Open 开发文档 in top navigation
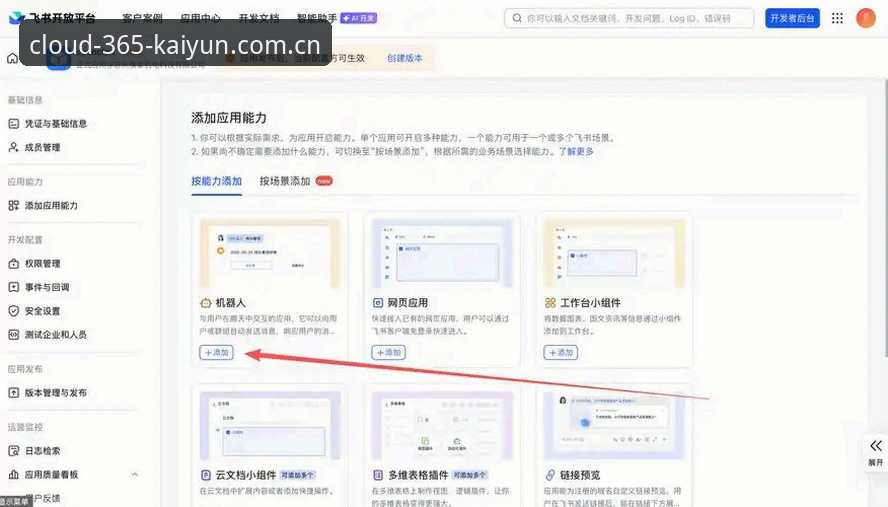 point(258,18)
